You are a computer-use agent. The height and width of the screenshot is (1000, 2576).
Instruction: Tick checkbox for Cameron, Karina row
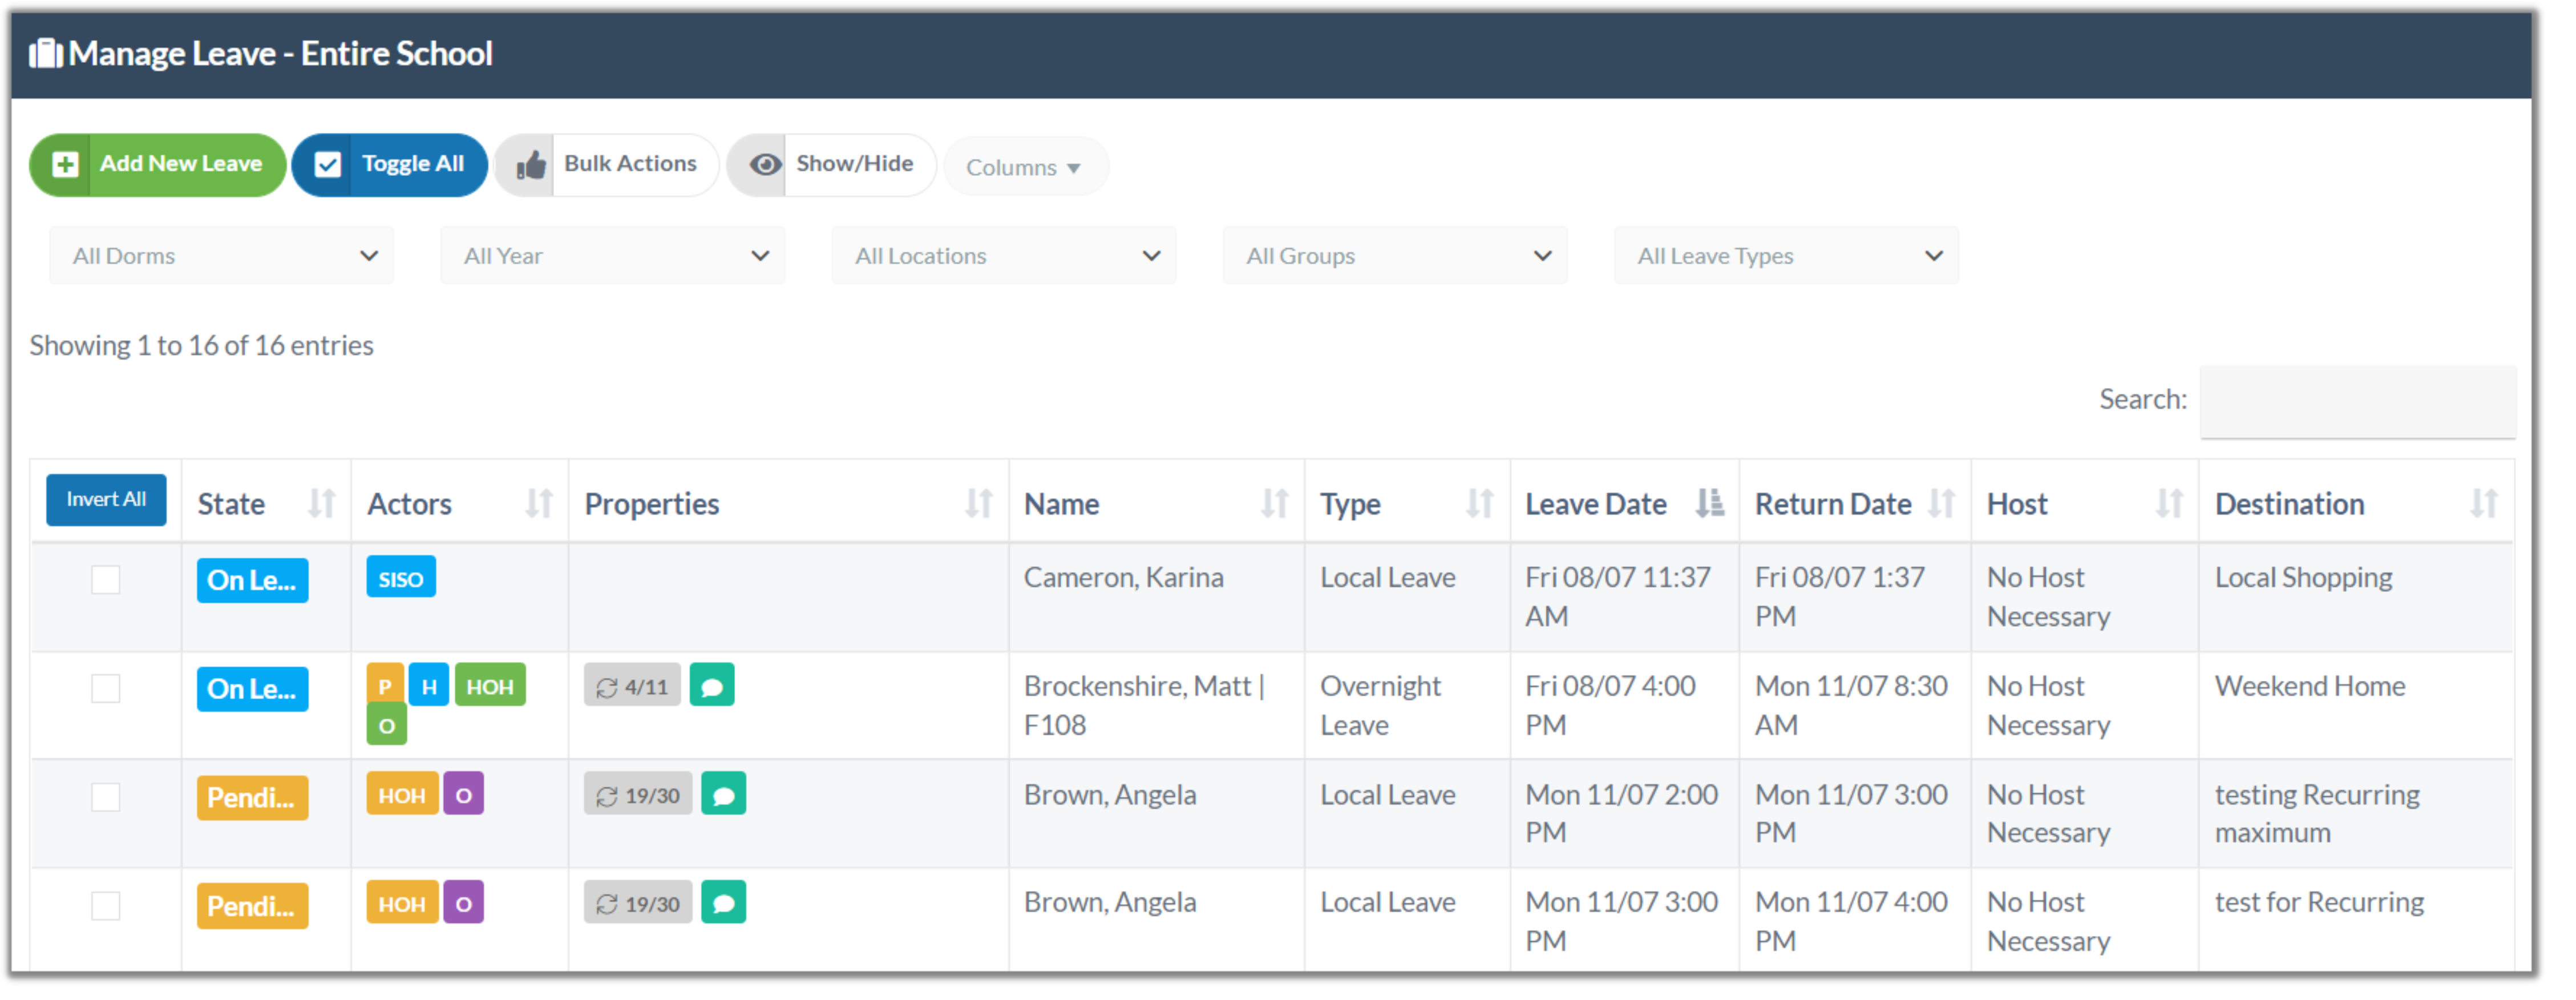106,579
